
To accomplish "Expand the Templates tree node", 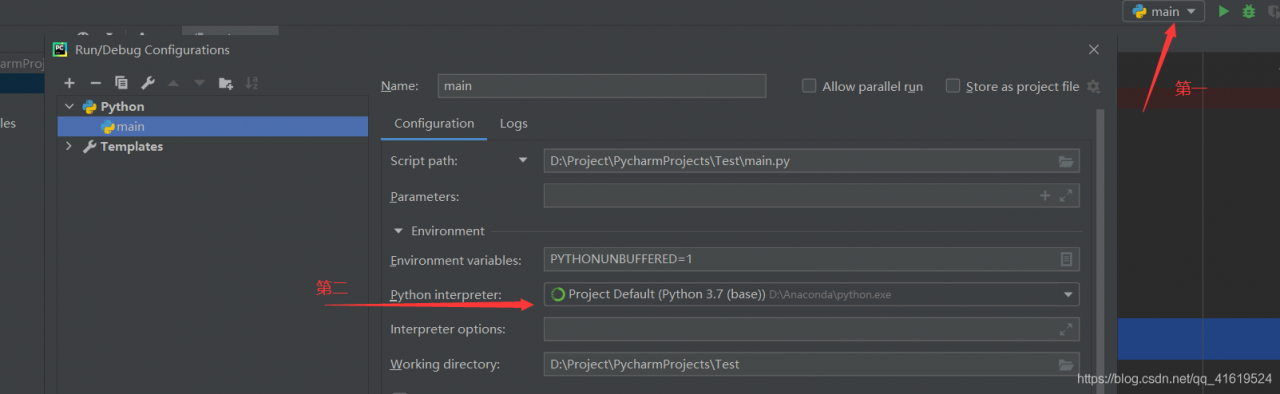I will [69, 146].
